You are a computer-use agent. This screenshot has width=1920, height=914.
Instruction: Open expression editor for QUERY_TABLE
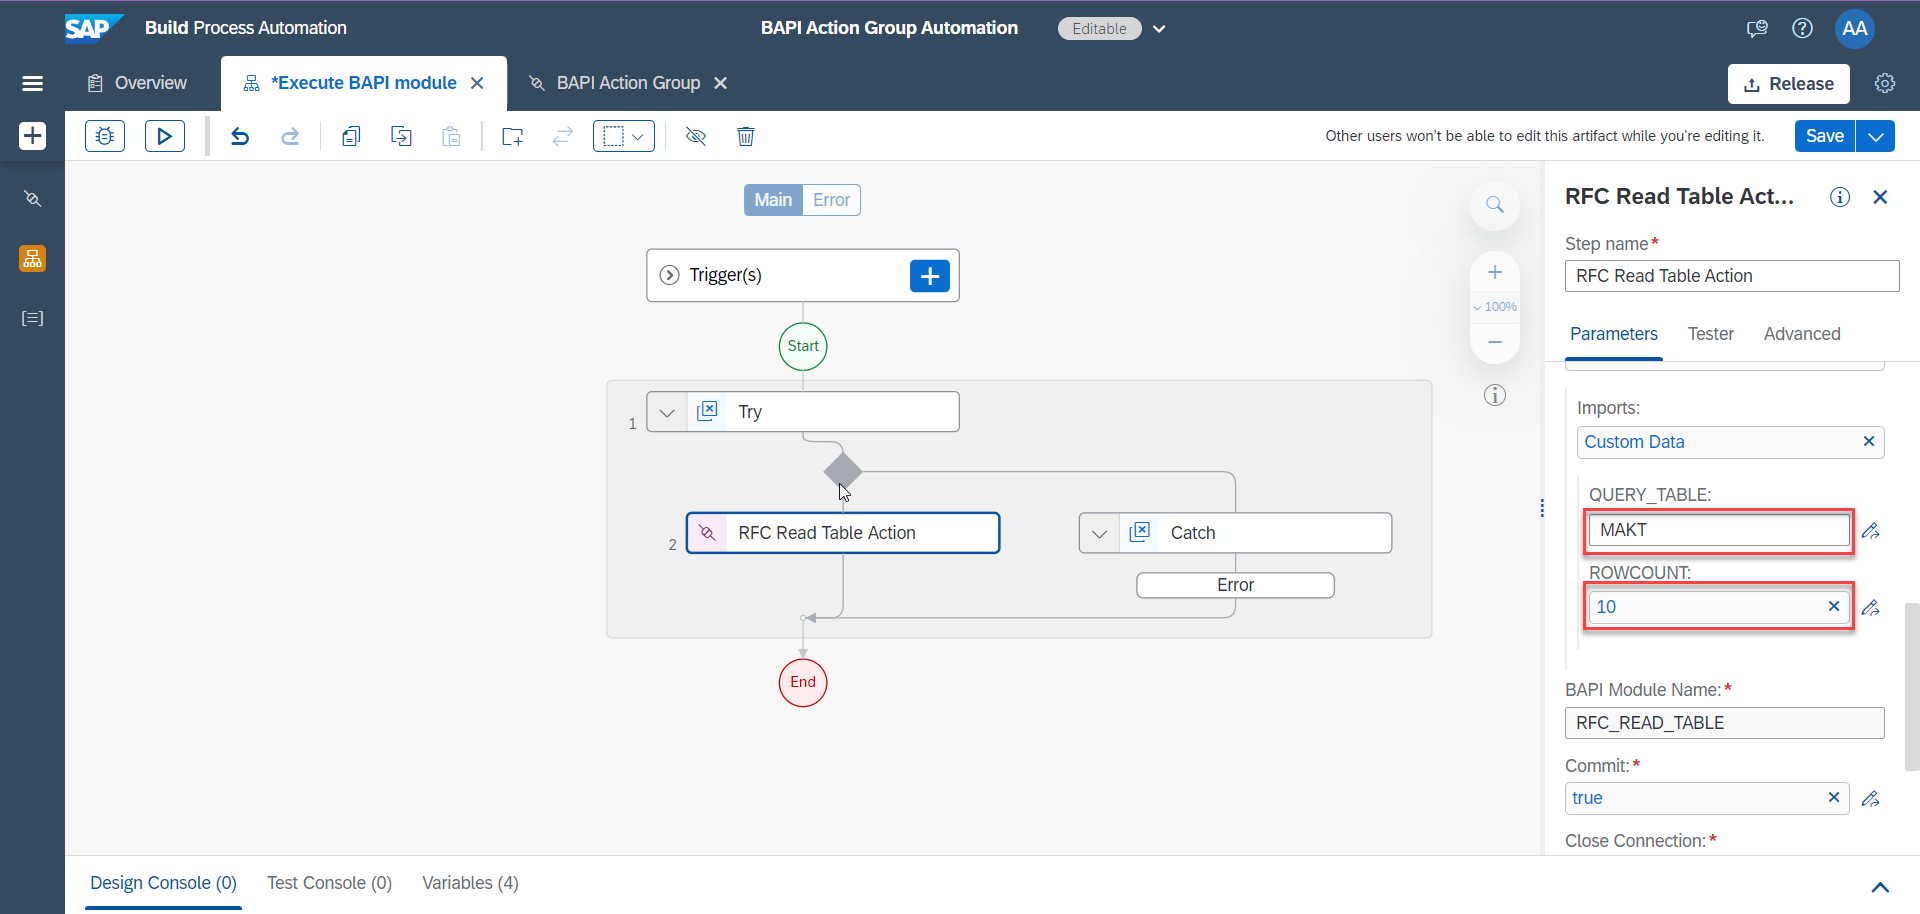tap(1871, 531)
